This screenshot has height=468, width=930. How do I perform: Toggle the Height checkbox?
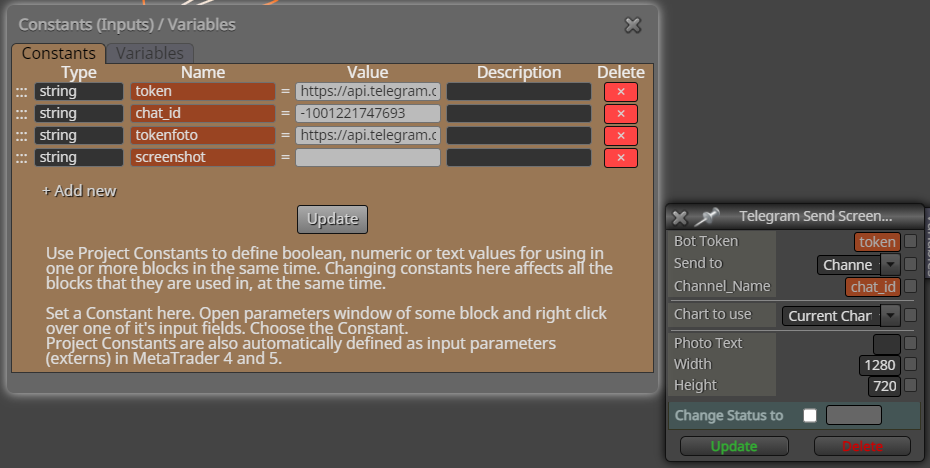coord(910,385)
